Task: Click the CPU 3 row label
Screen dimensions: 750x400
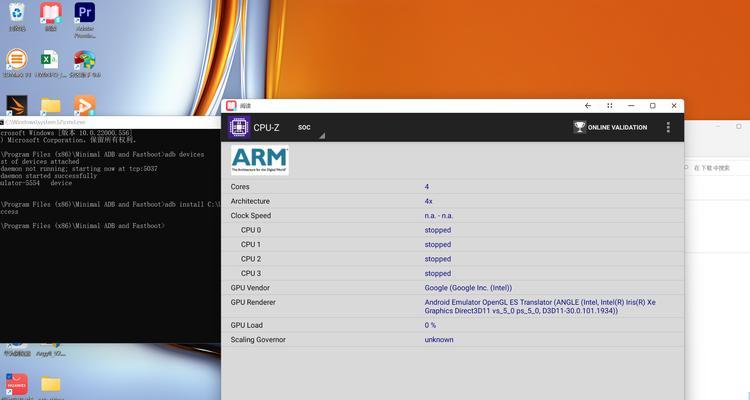Action: click(251, 273)
